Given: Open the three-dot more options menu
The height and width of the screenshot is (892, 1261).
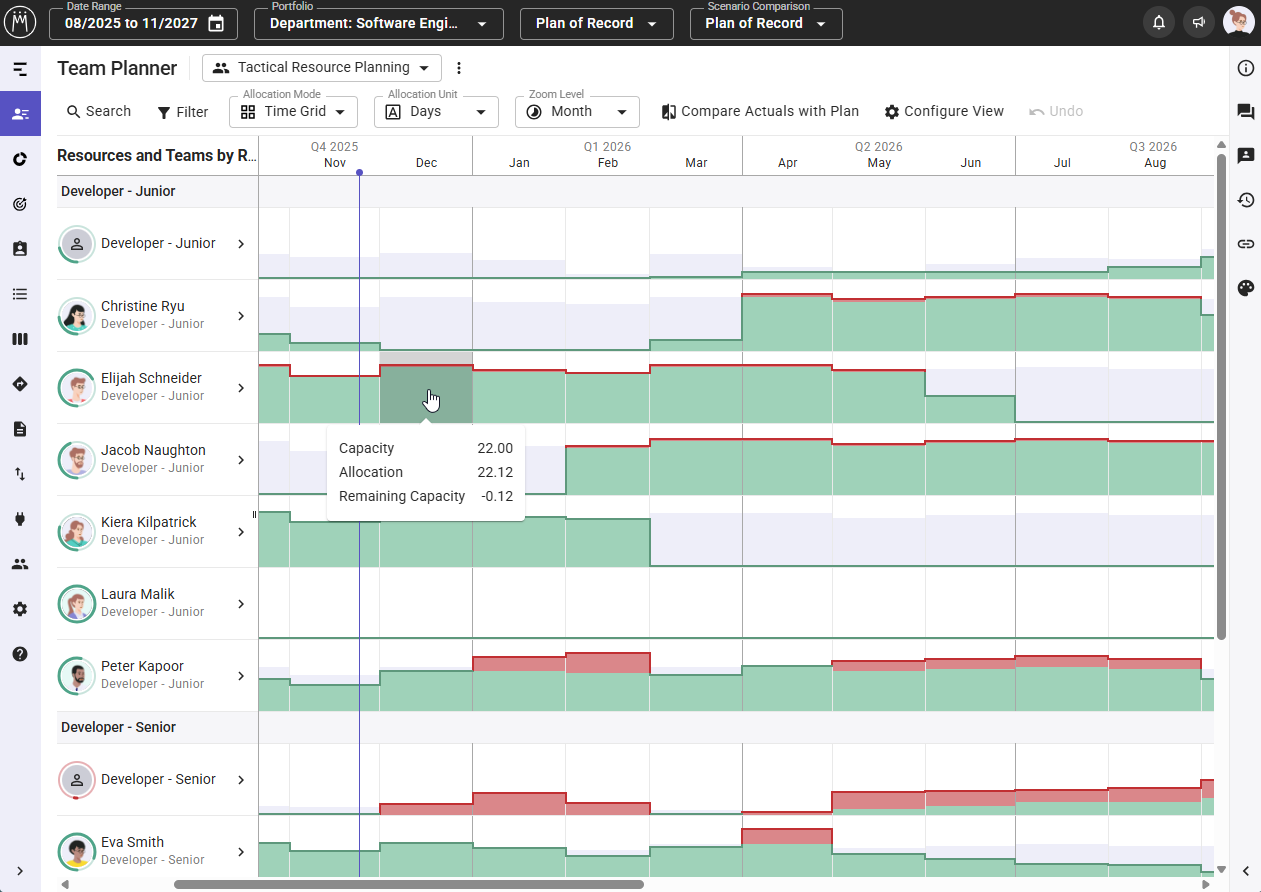Looking at the screenshot, I should coord(459,68).
